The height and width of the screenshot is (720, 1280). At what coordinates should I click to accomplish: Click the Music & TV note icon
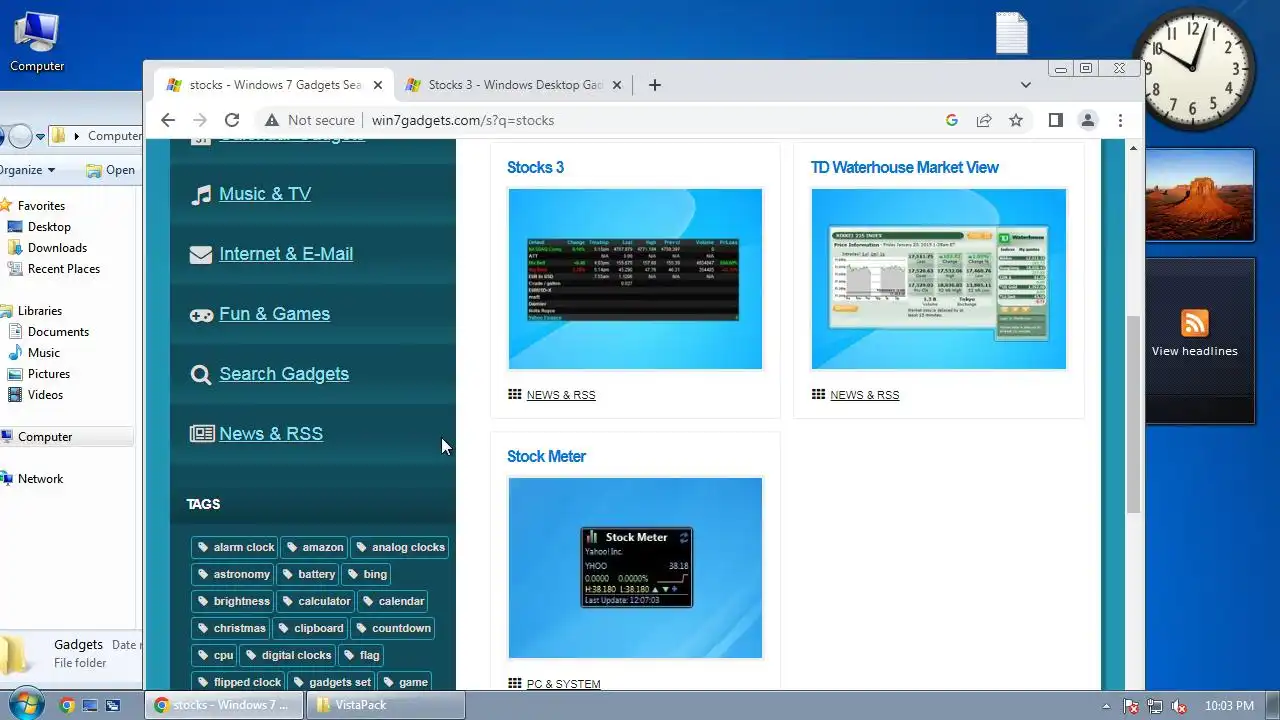point(202,194)
